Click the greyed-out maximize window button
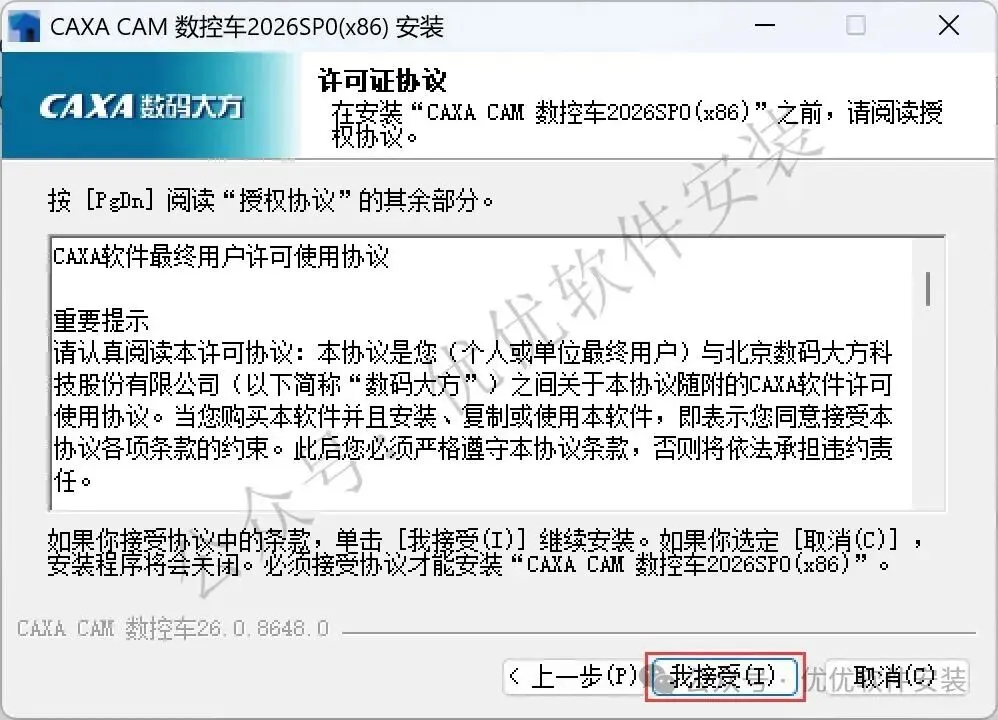 point(855,26)
